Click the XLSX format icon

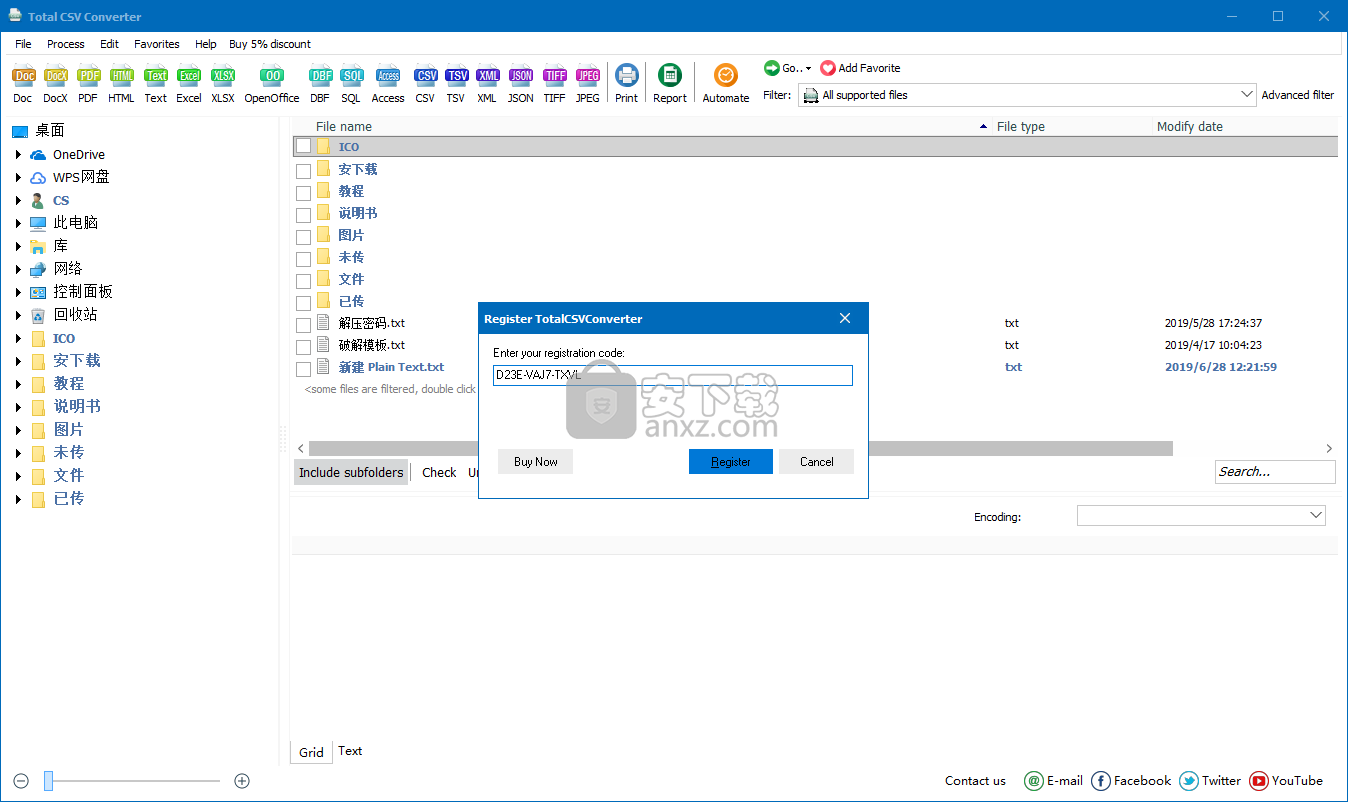click(x=223, y=76)
